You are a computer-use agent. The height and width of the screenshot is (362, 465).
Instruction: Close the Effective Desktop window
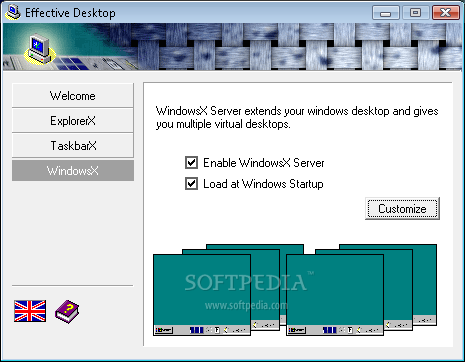click(445, 13)
